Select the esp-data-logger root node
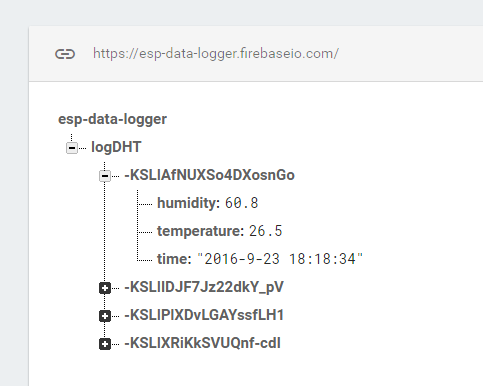The image size is (483, 386). click(x=112, y=119)
